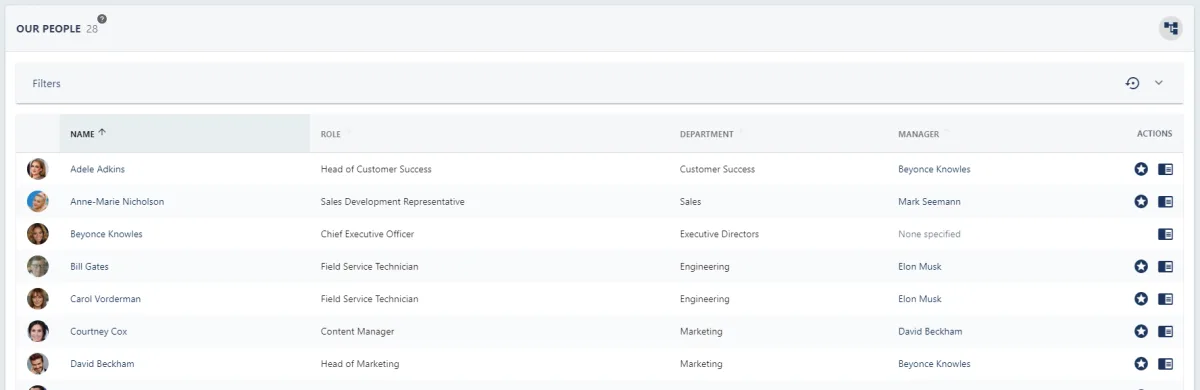Reset filters with the history icon

[1133, 83]
